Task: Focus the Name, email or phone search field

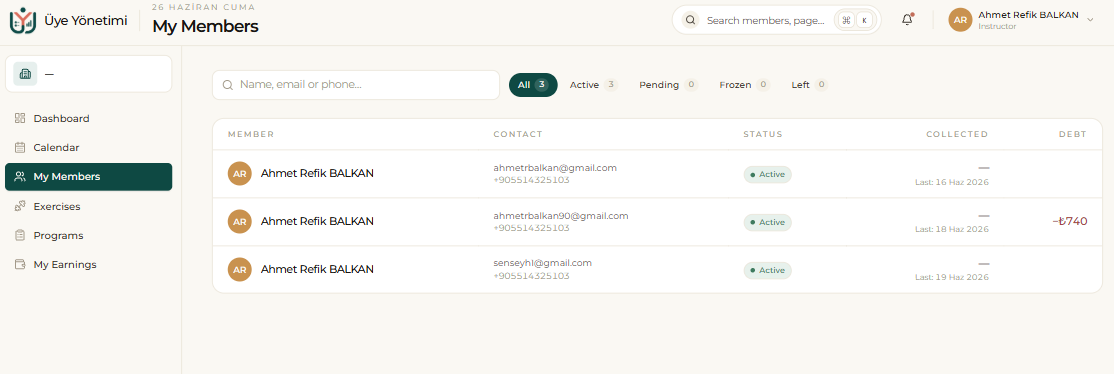Action: [356, 85]
